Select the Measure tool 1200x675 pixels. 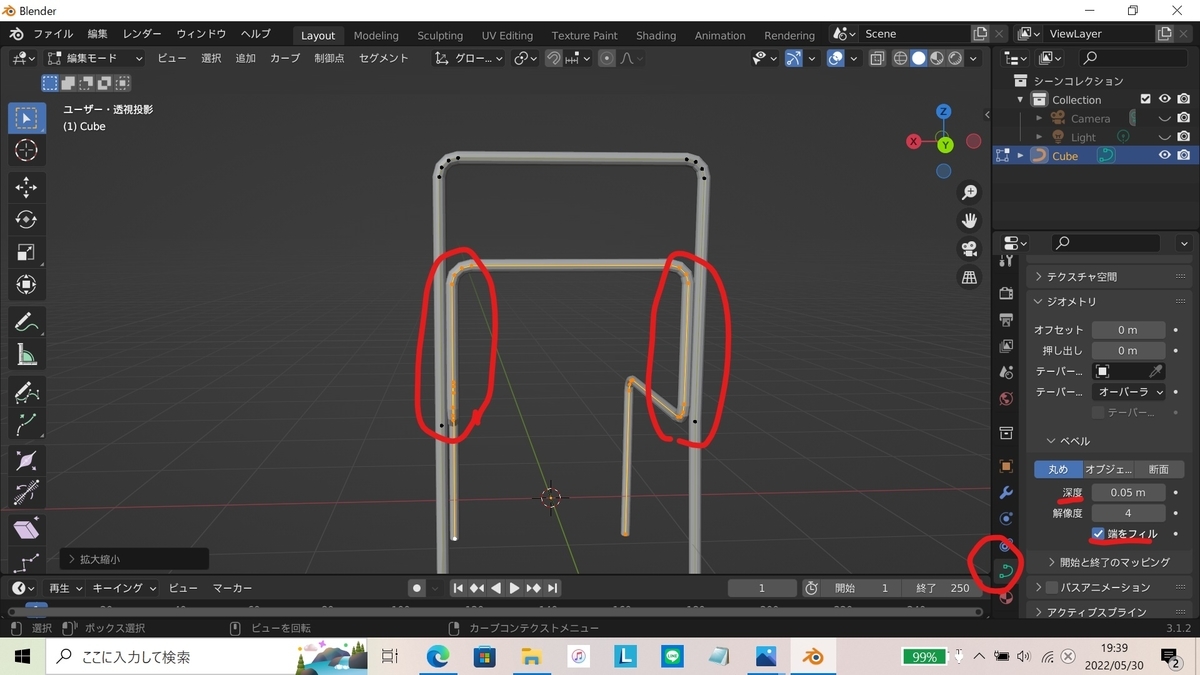click(x=27, y=355)
